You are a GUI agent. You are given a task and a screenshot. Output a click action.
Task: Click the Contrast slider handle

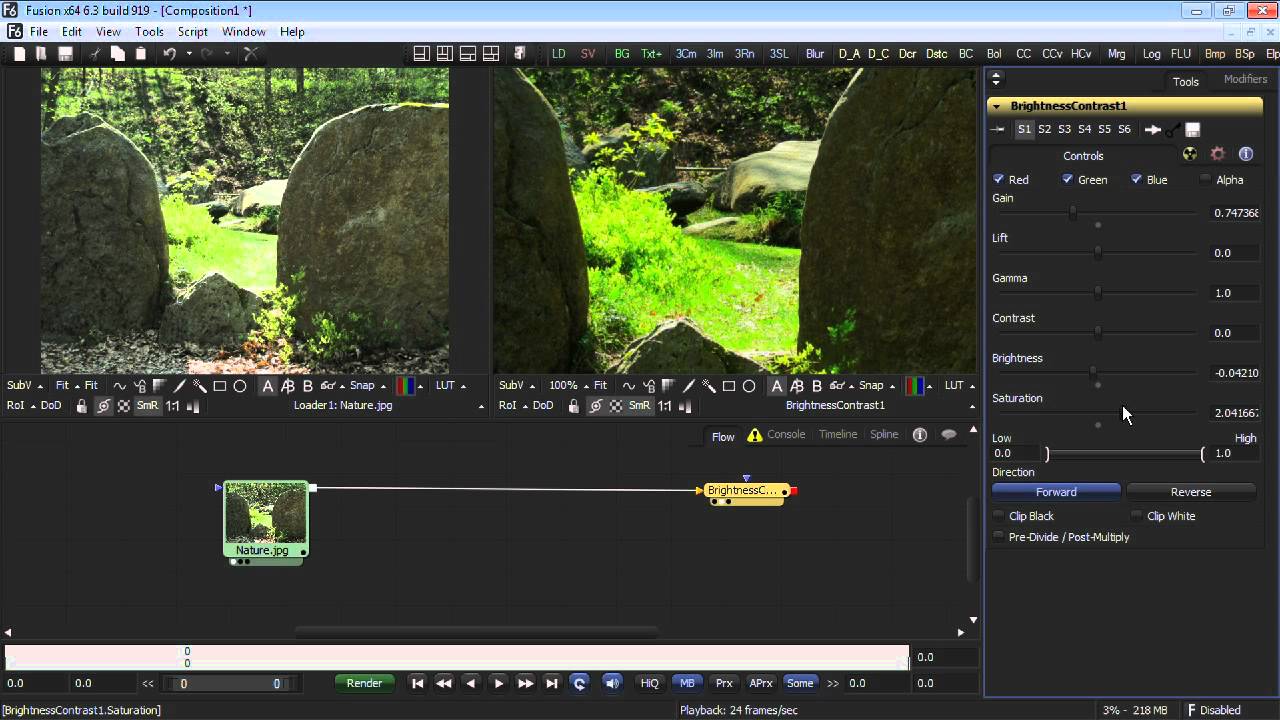(1097, 333)
